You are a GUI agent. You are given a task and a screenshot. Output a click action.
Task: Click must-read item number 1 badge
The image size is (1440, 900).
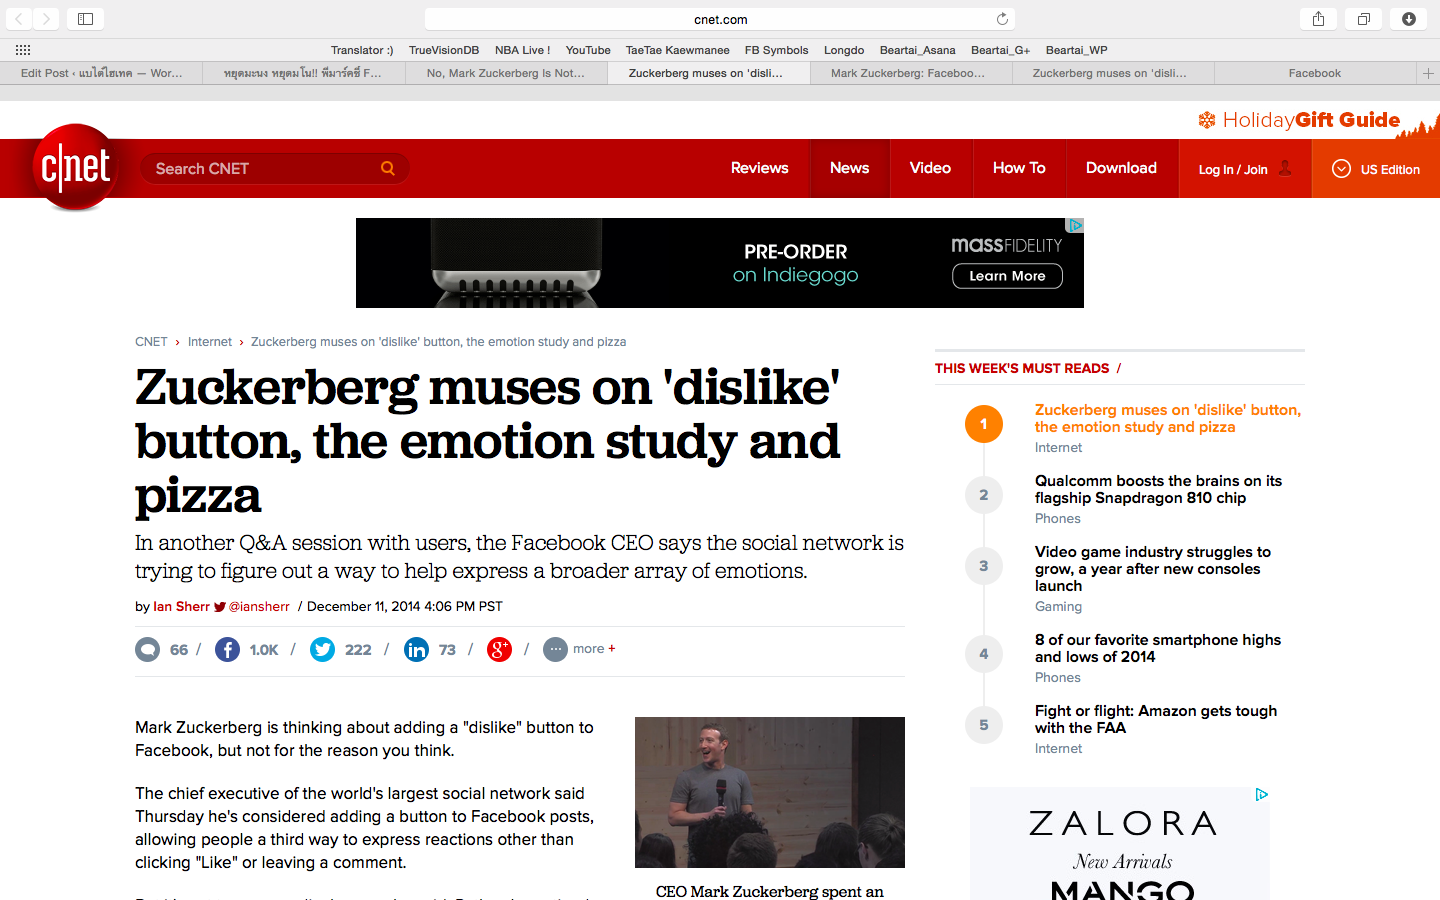point(984,424)
